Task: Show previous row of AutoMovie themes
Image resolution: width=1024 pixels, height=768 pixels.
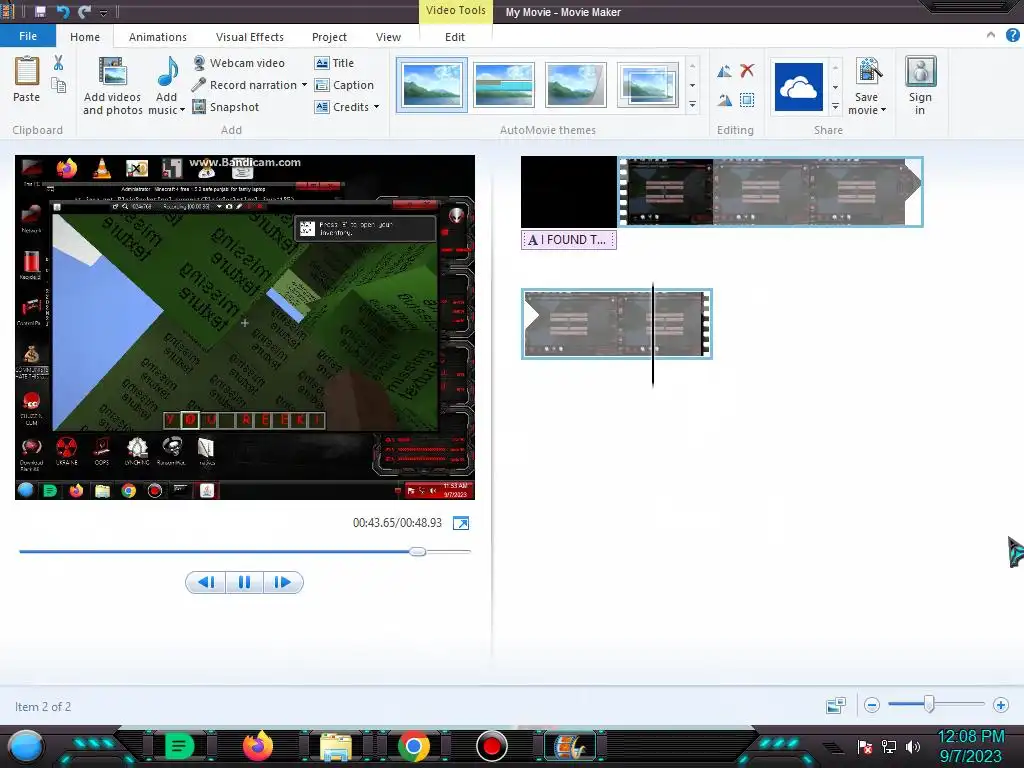Action: pos(692,67)
